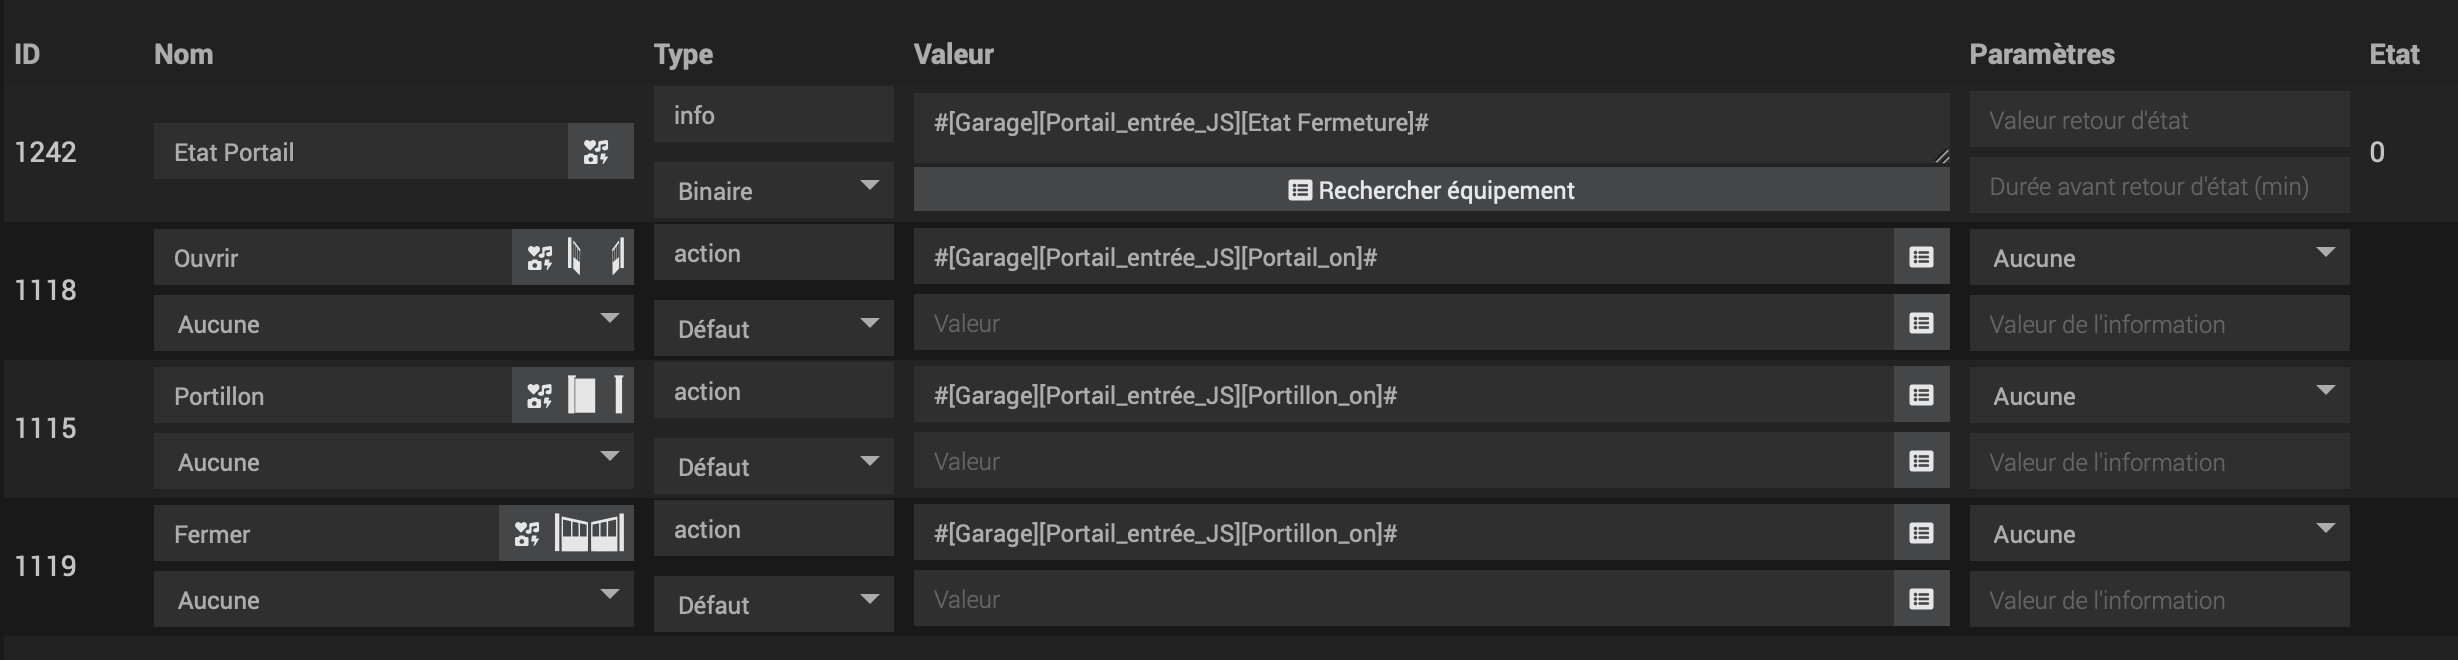Viewport: 2458px width, 660px height.
Task: Click list icon next to Fermer's empty Valeur field
Action: click(x=1921, y=599)
